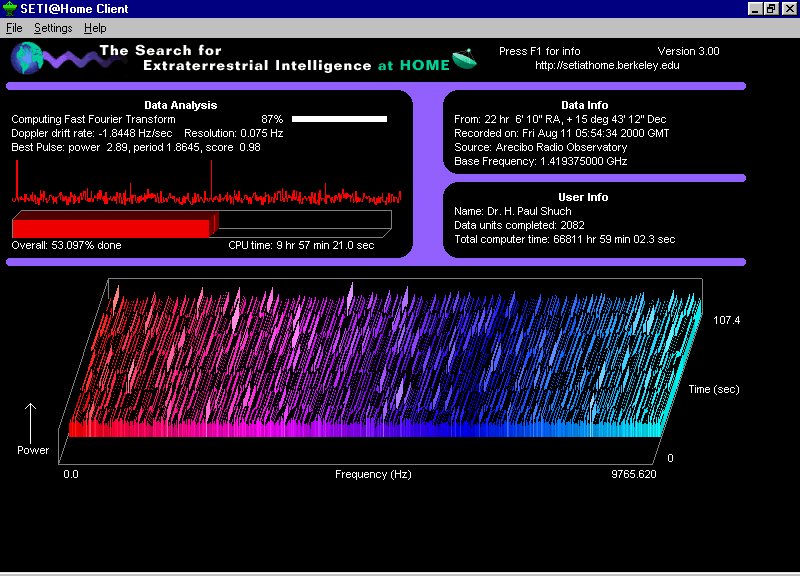Click the 'Best Pulse' result line
This screenshot has height=576, width=800.
136,147
